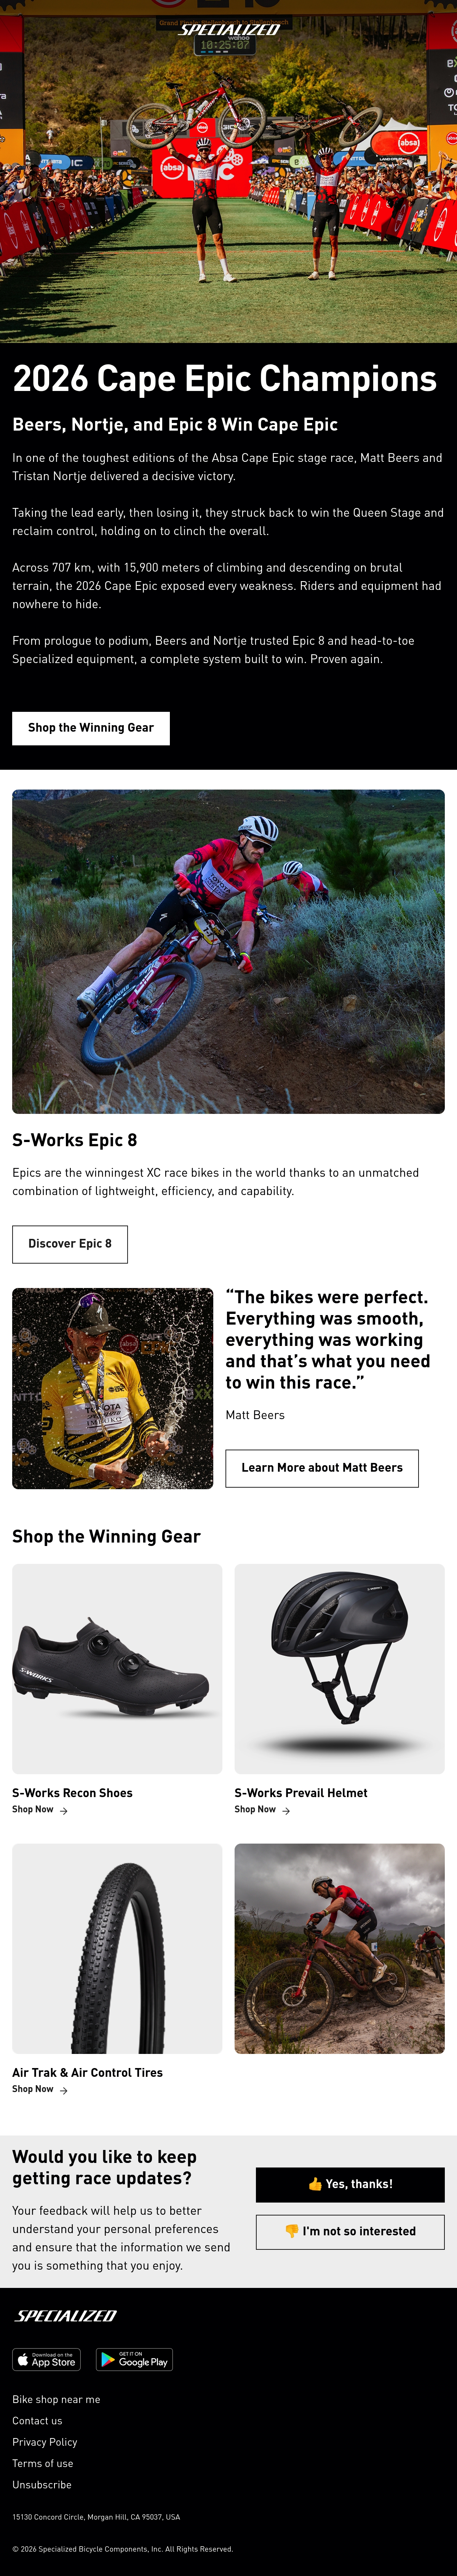Click the Air Trak tire product image

tap(117, 1949)
